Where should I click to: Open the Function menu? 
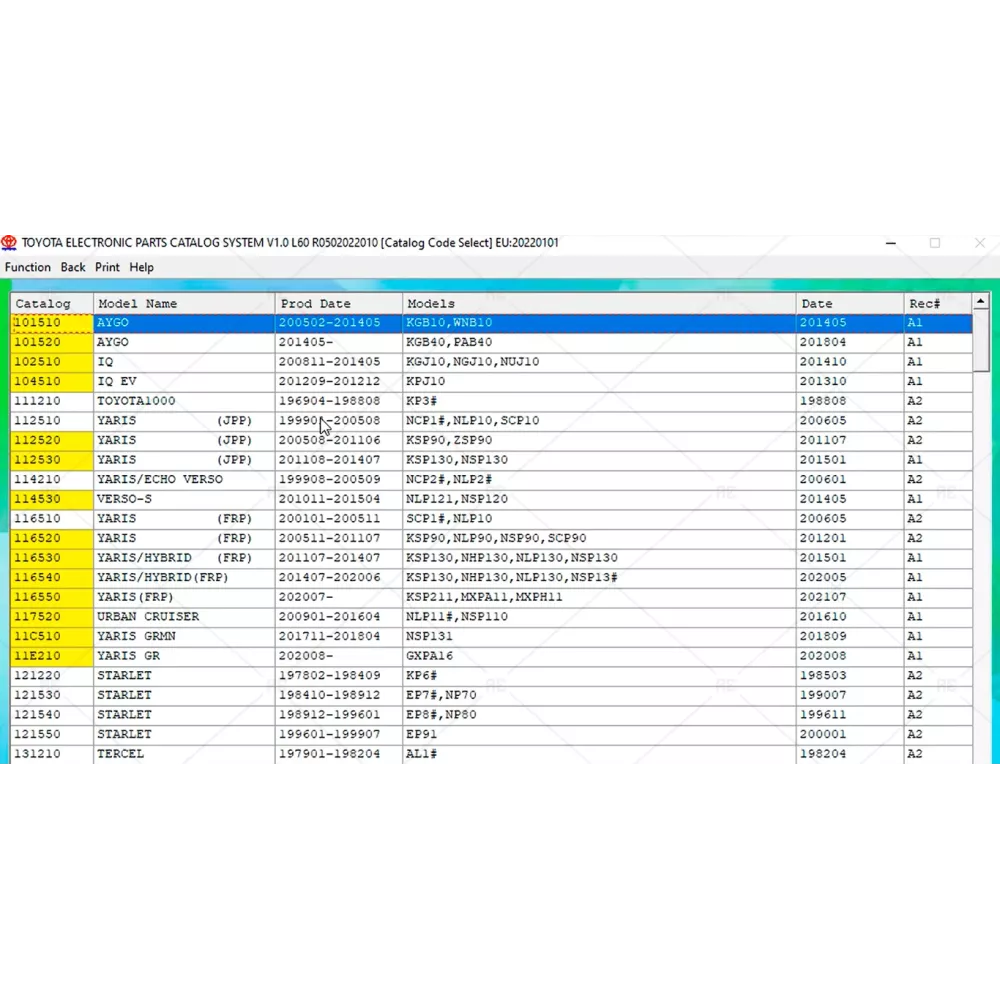[x=27, y=267]
